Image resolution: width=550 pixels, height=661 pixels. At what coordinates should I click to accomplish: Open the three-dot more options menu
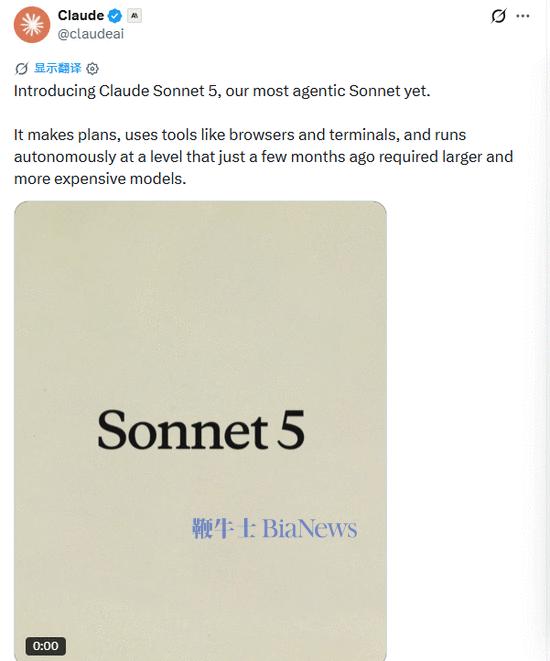(x=523, y=16)
